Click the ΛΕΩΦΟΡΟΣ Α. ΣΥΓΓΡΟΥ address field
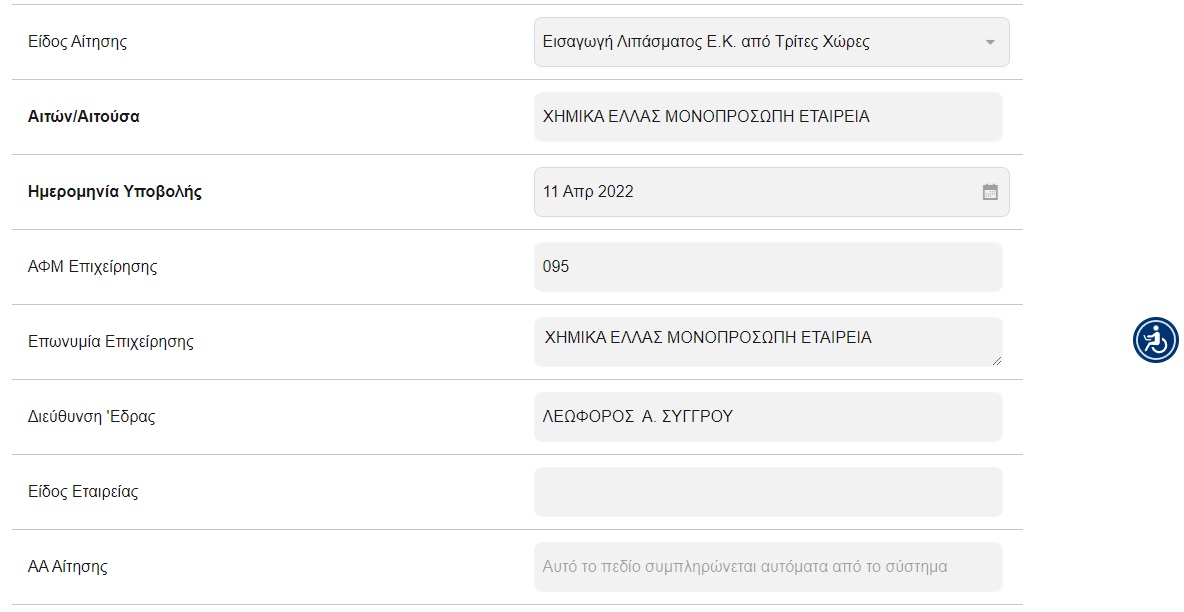 point(768,416)
